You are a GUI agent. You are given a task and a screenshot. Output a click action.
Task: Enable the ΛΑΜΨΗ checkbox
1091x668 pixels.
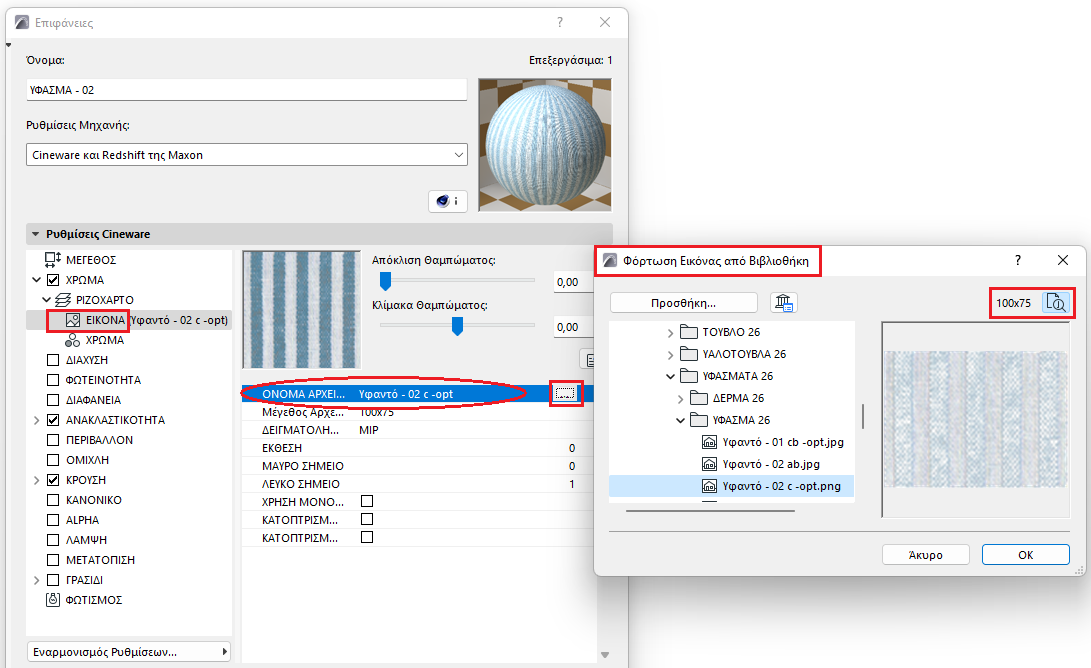coord(53,540)
